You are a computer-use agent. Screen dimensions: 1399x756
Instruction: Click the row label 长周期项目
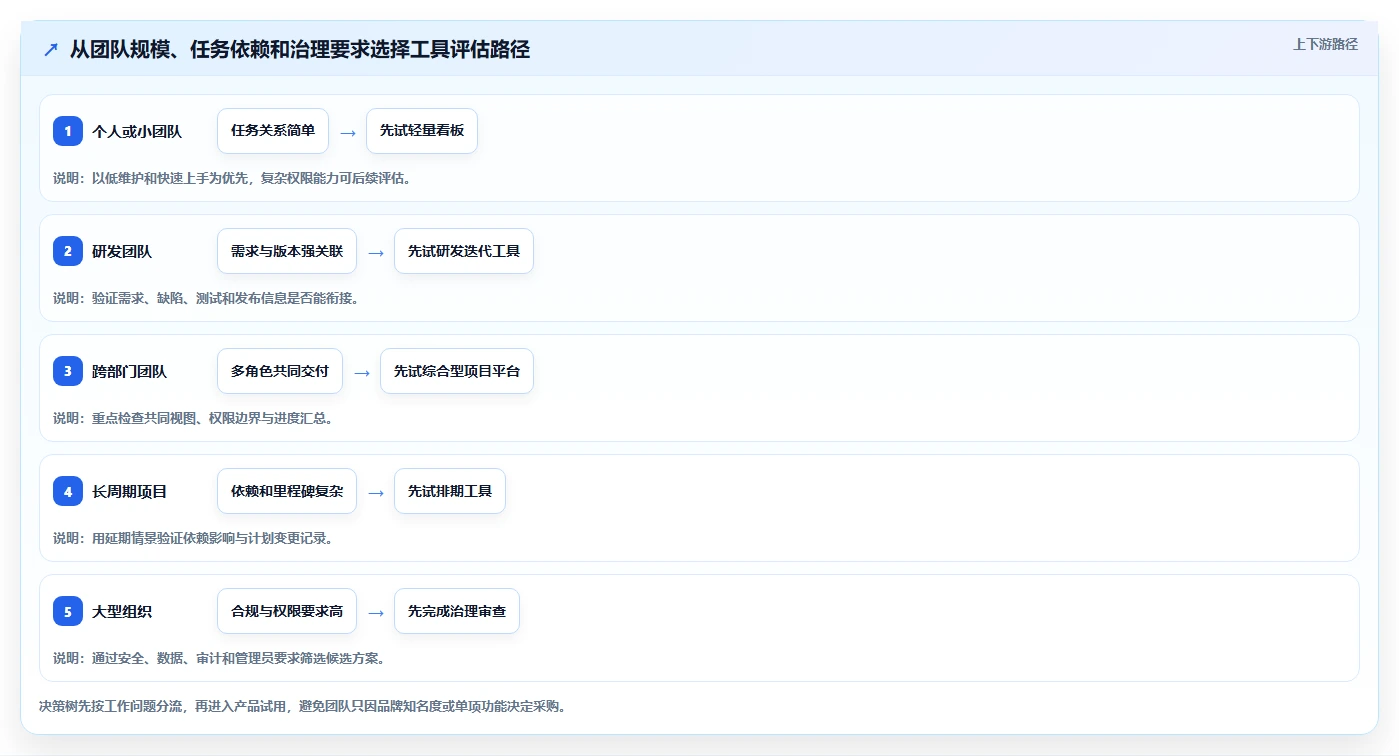coord(130,491)
